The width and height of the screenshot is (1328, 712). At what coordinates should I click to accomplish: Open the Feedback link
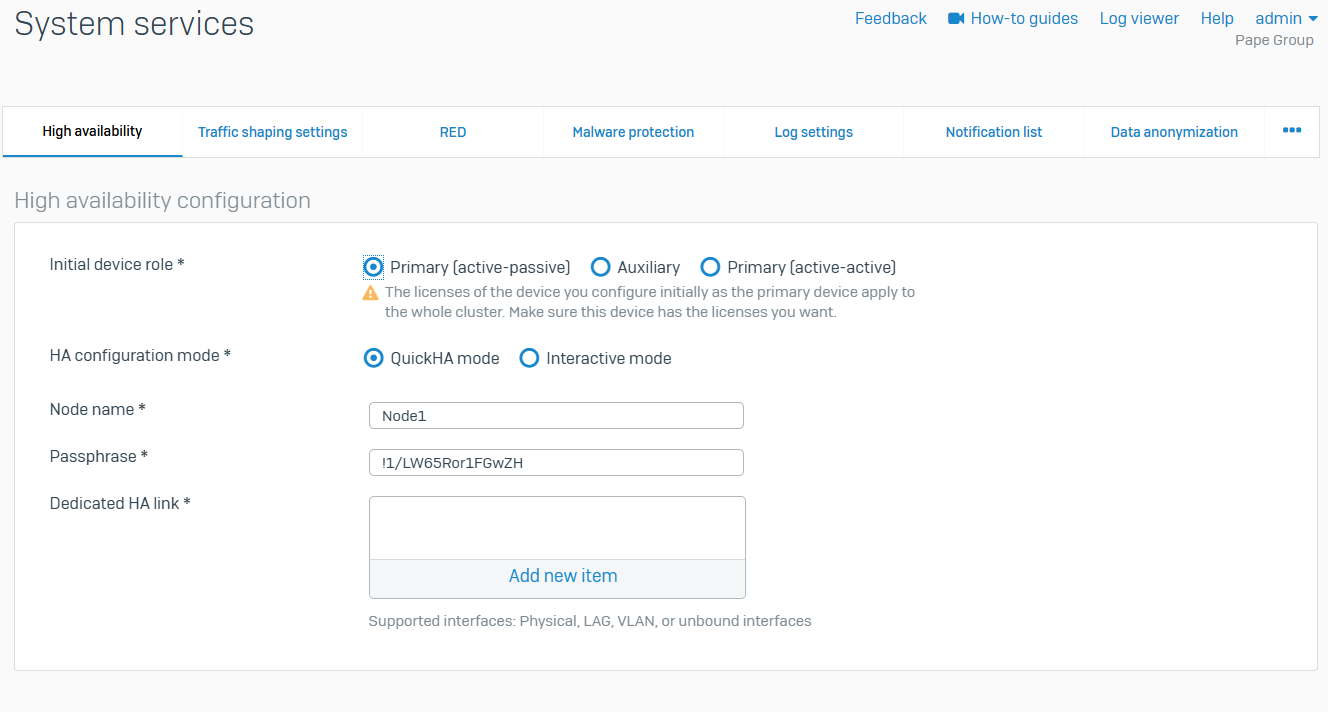point(890,19)
